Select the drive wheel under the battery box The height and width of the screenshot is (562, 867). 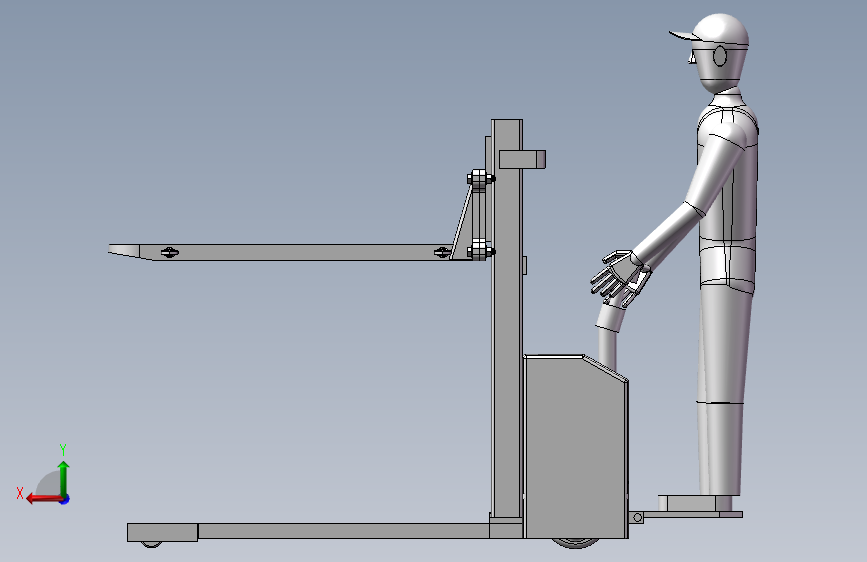coord(575,543)
